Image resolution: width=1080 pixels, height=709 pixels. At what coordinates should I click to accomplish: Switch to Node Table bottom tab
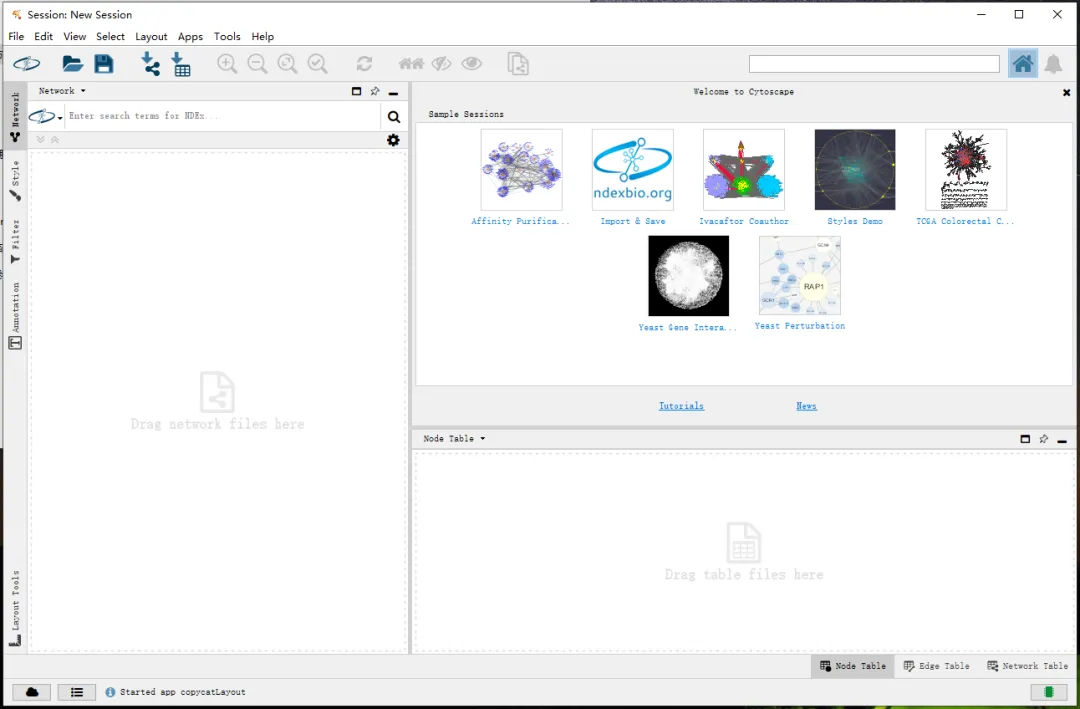[x=853, y=666]
